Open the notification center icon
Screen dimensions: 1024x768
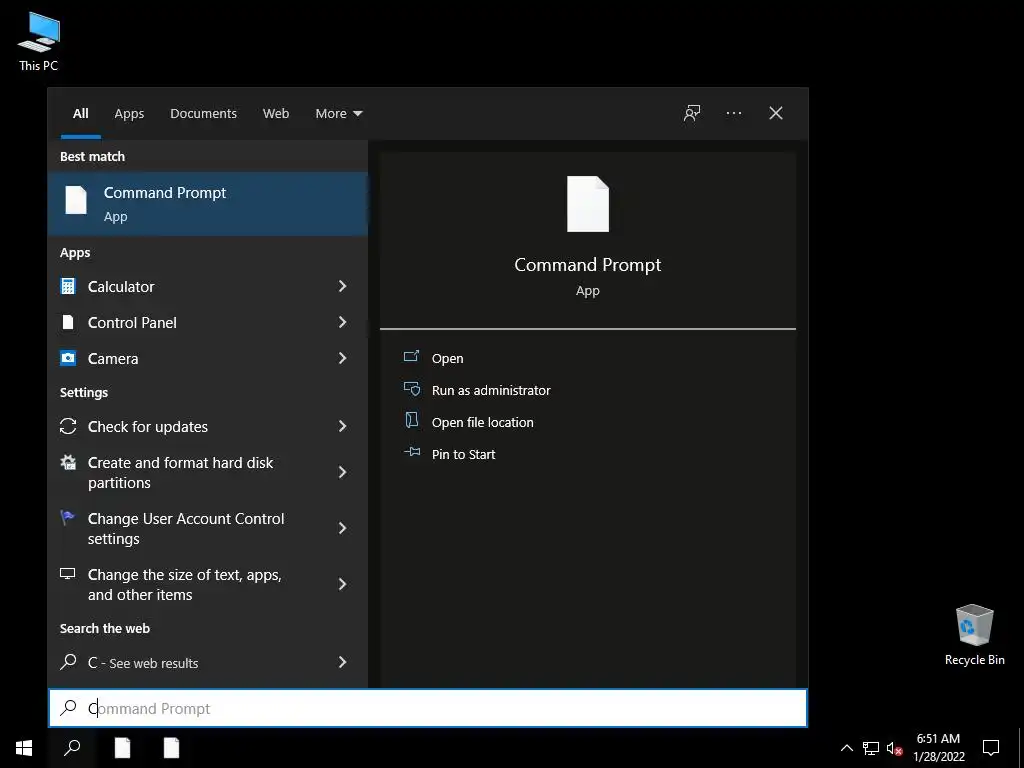[x=991, y=748]
